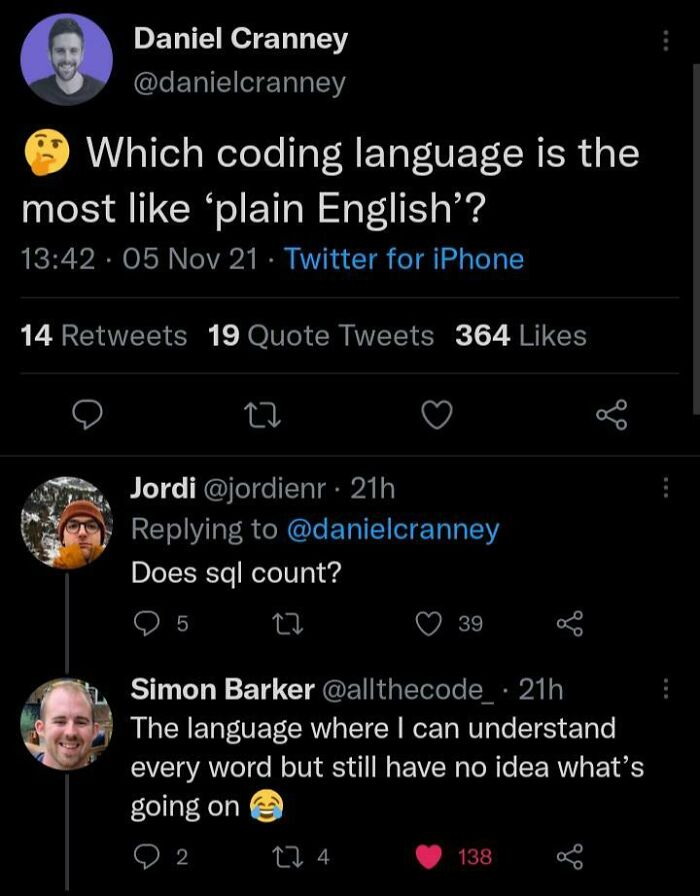Open more options for Simon Barker's reply
700x896 pixels.
pyautogui.click(x=666, y=689)
